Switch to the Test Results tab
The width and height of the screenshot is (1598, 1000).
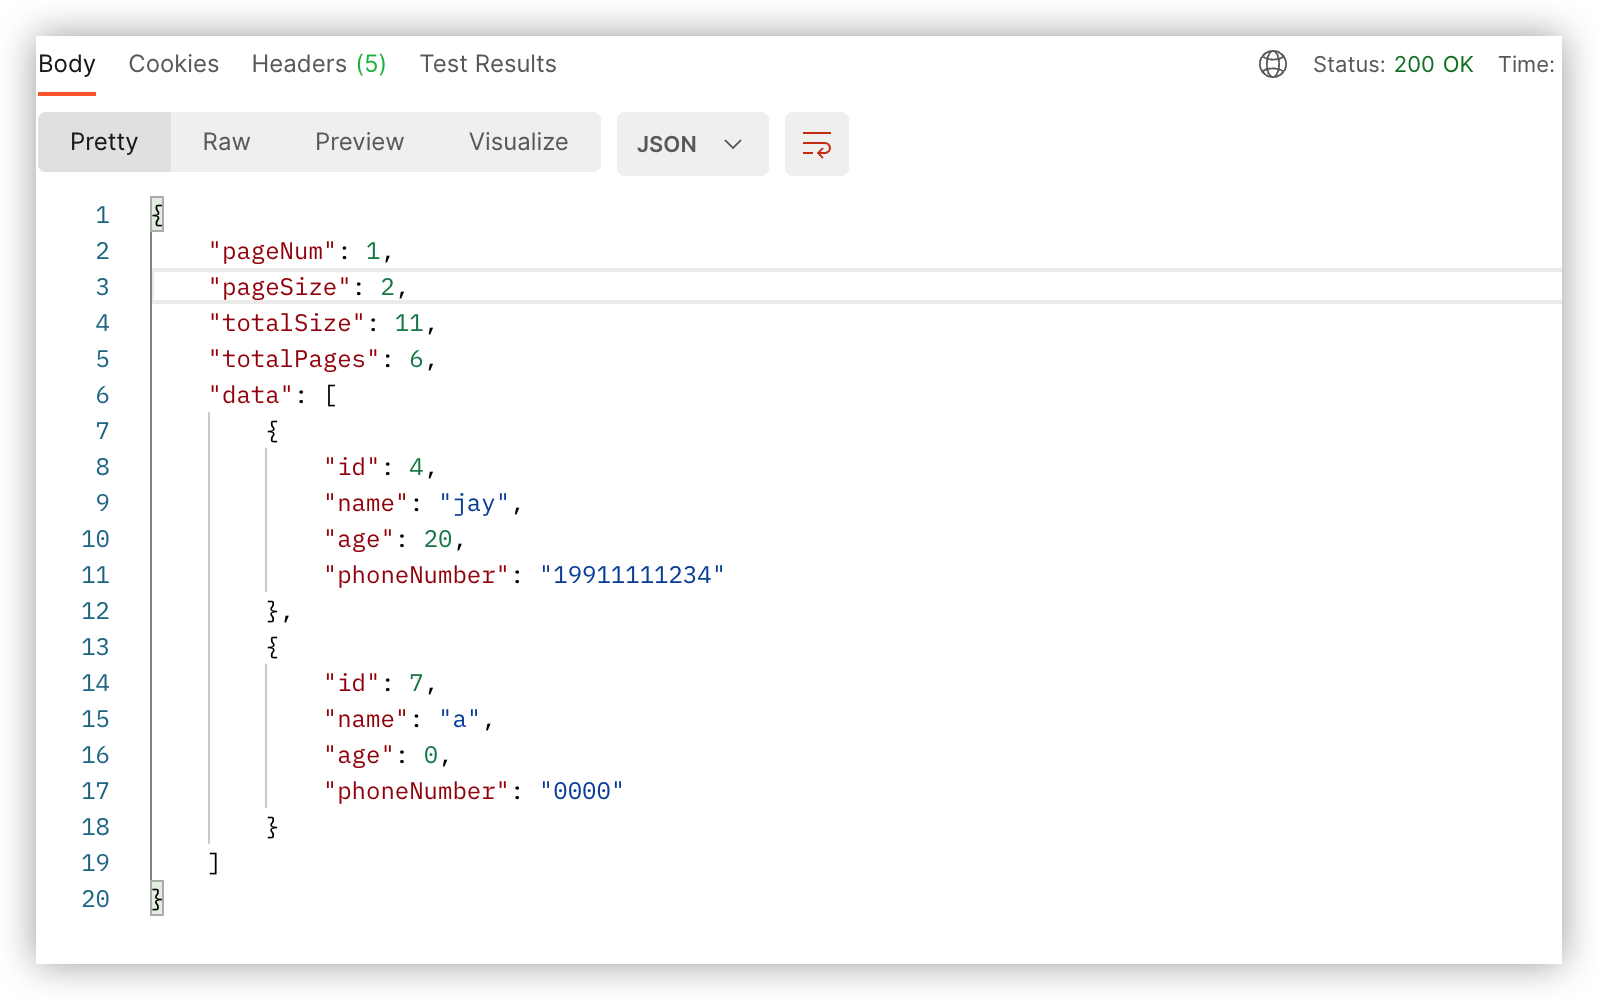click(488, 64)
